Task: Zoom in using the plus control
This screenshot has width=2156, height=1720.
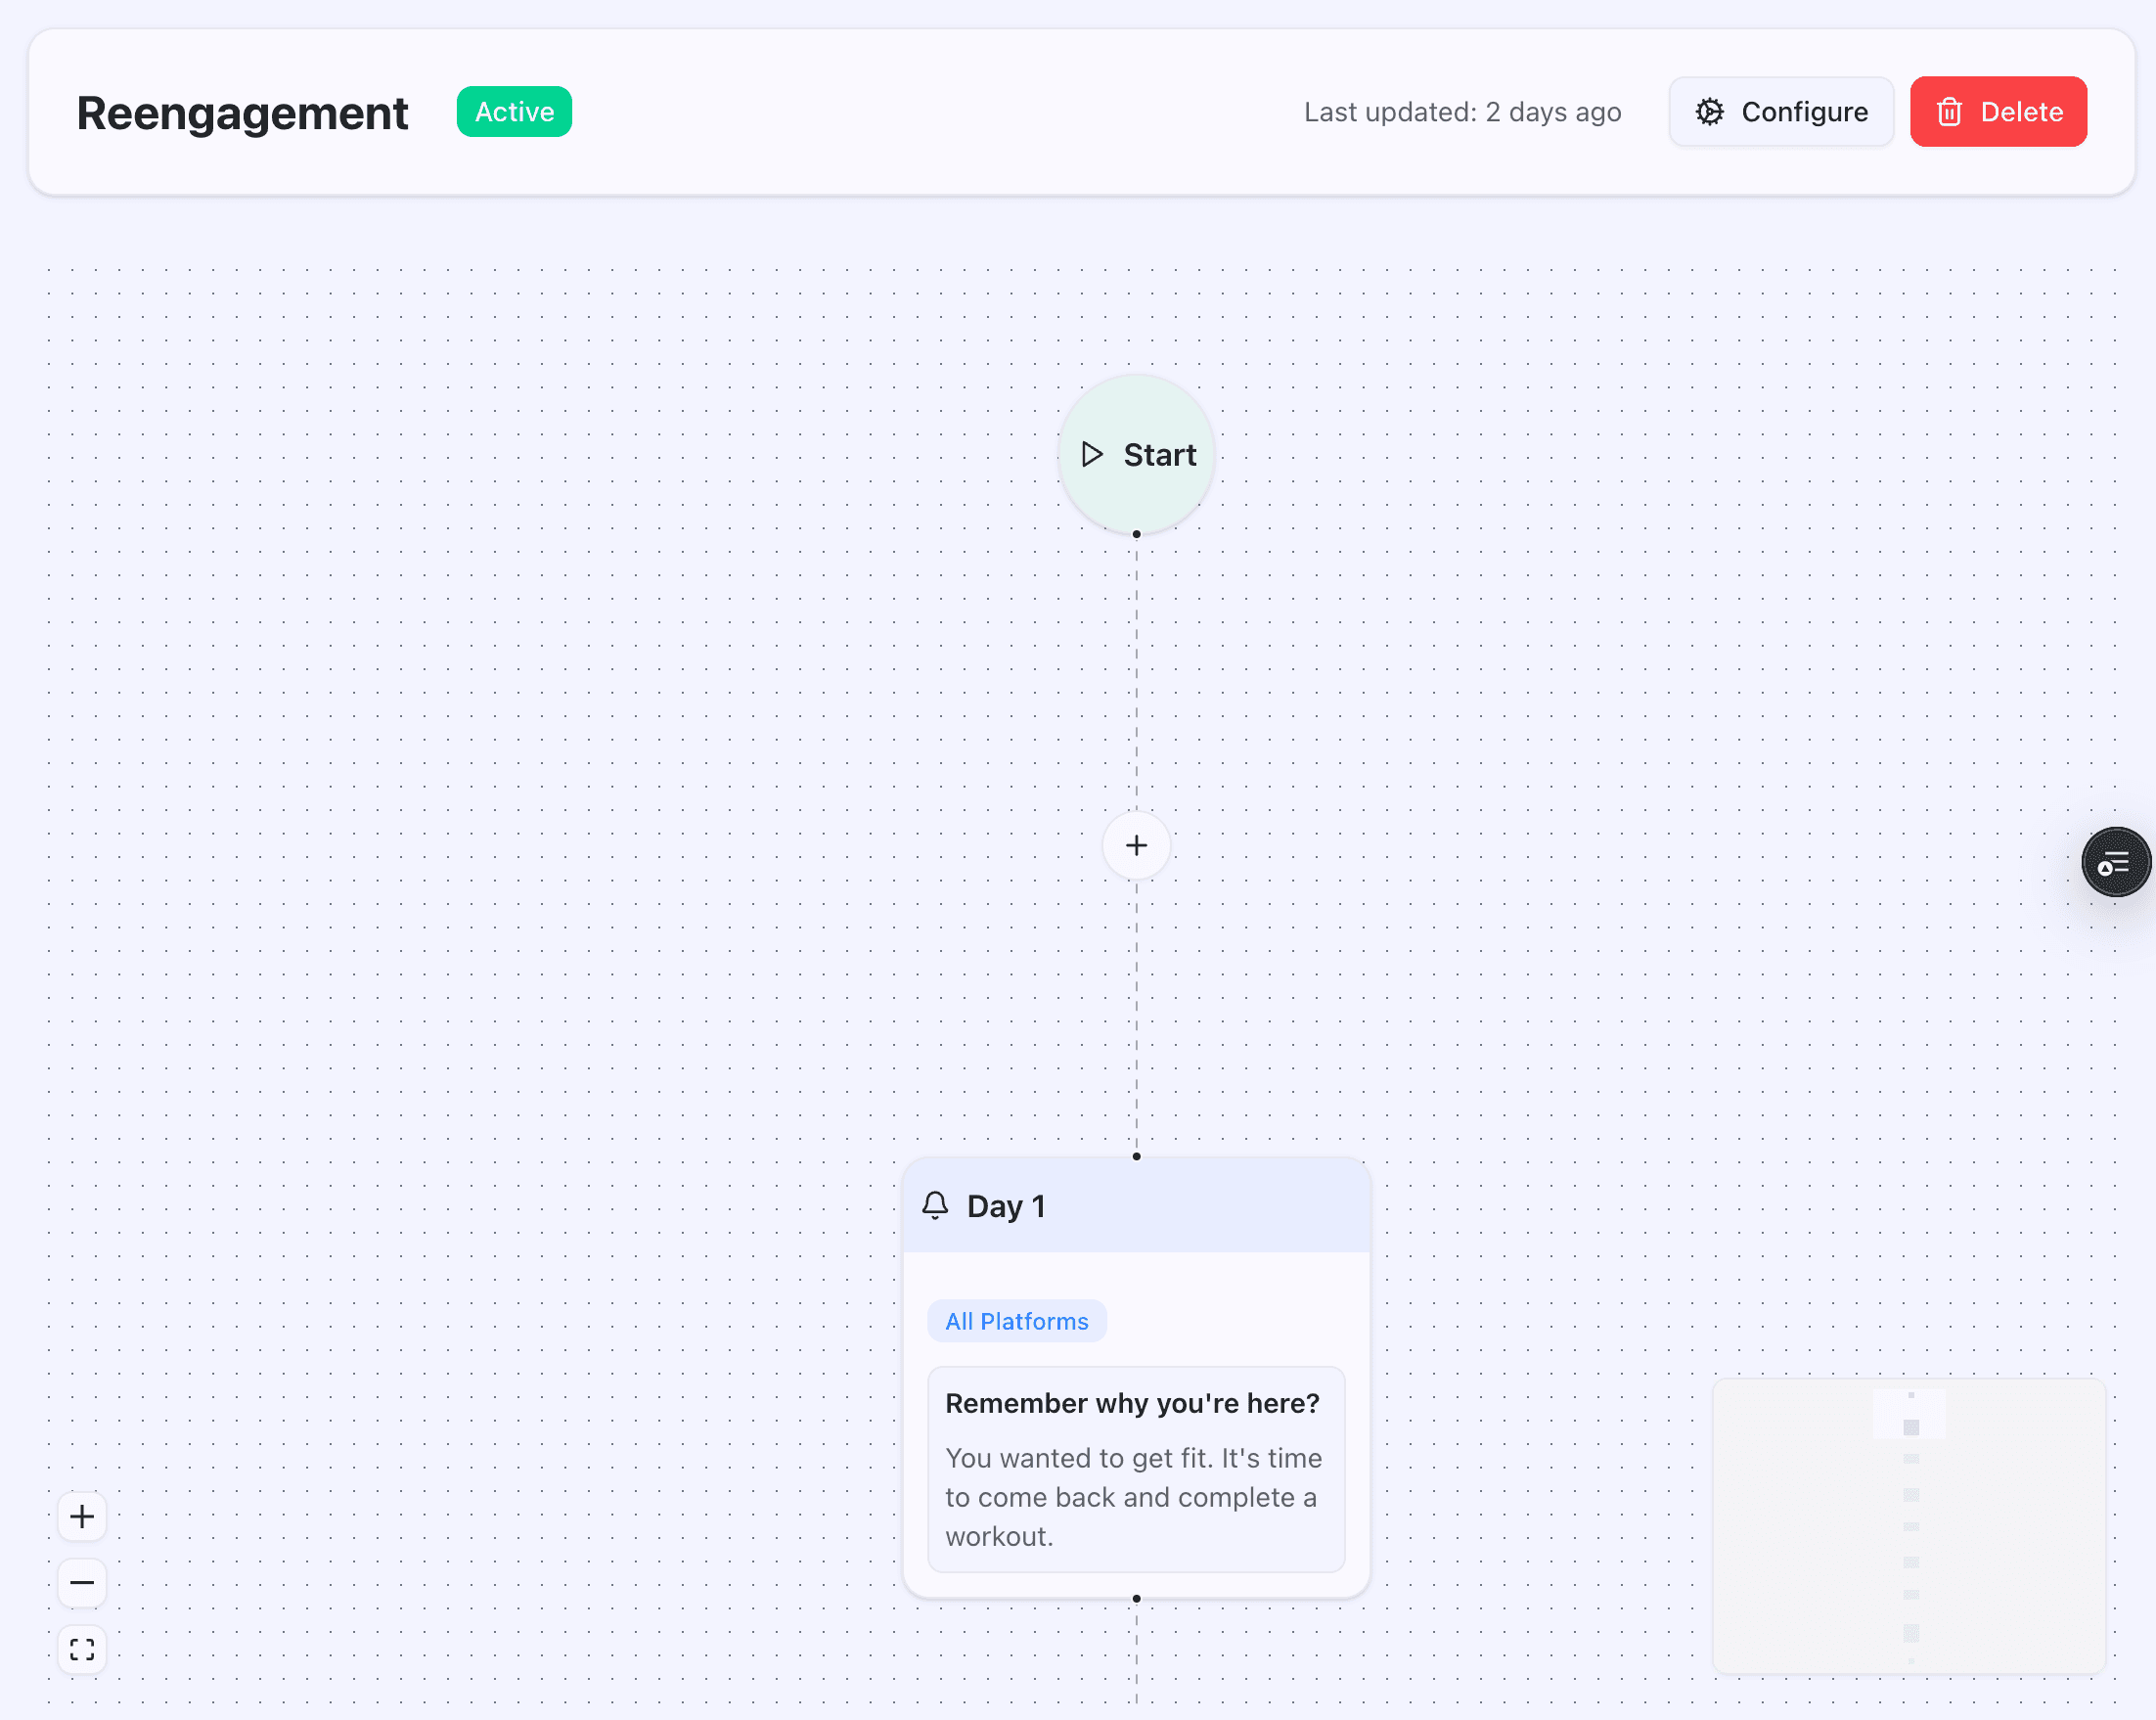Action: tap(82, 1516)
